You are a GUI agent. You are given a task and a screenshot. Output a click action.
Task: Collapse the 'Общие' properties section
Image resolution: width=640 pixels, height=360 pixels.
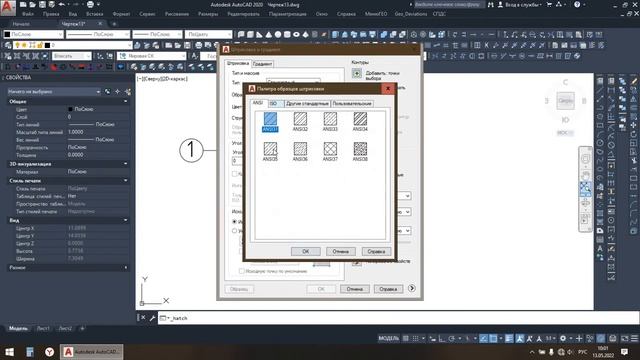[x=126, y=101]
